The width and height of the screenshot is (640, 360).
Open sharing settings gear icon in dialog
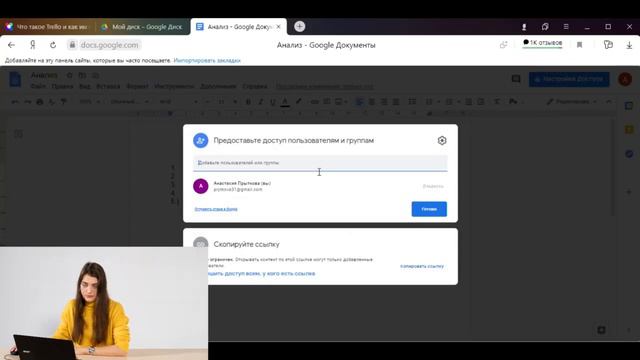point(442,140)
